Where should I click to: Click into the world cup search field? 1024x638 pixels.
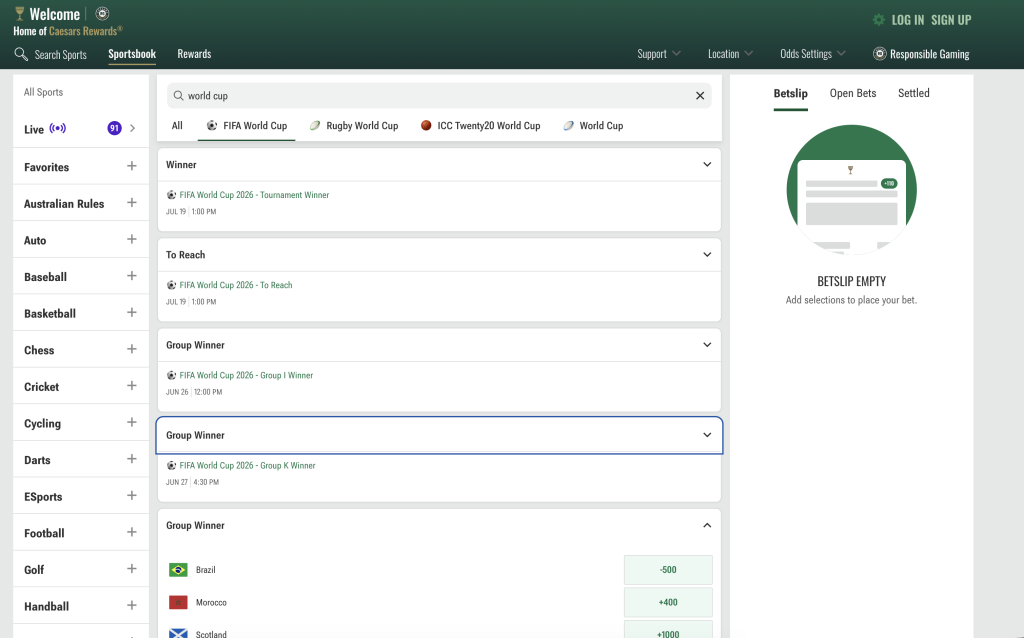(x=439, y=95)
